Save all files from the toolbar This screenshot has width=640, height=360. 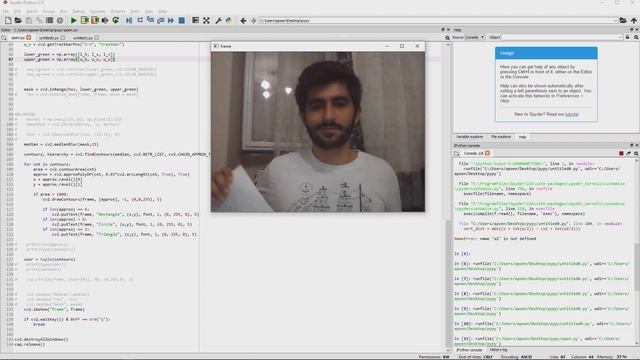[39, 20]
